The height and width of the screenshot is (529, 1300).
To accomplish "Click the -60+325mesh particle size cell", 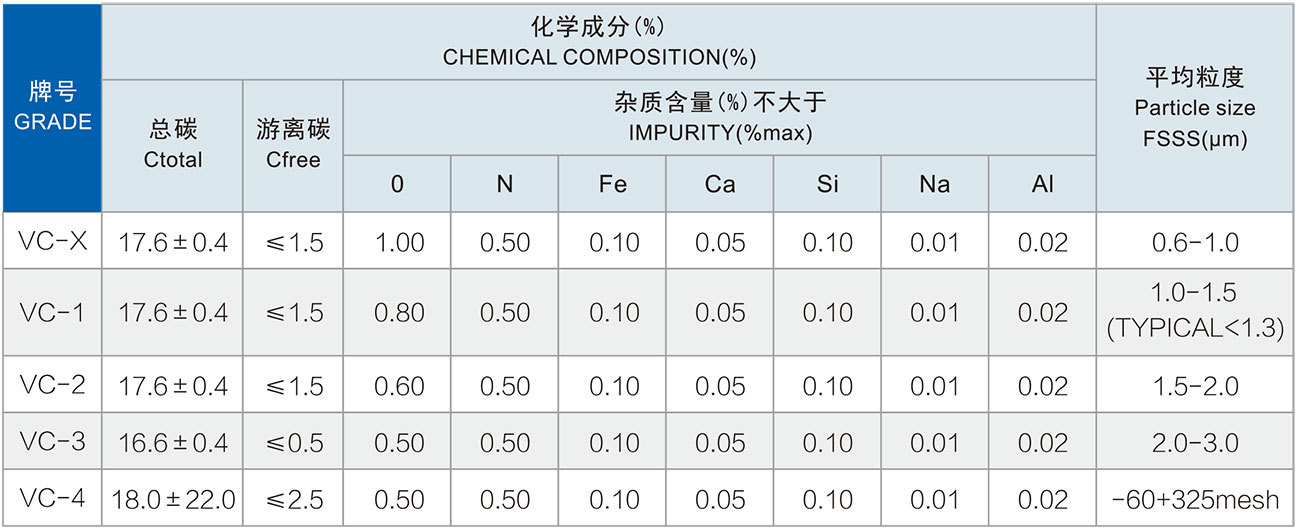I will 1195,499.
